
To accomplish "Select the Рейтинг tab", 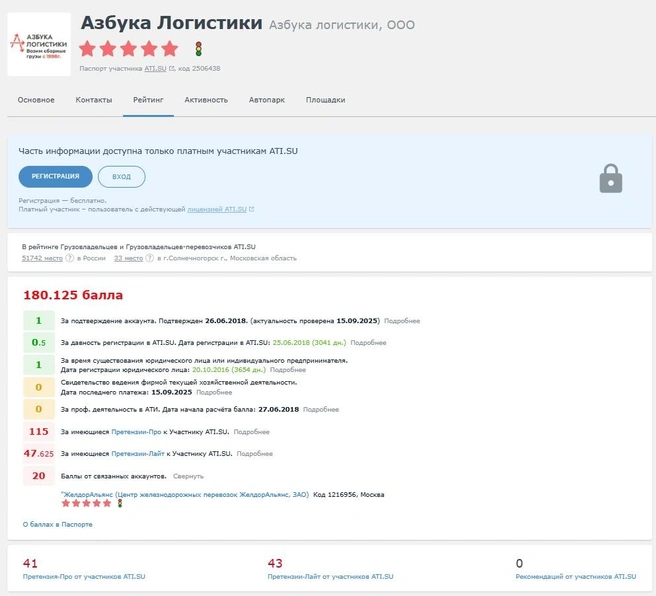I will (148, 100).
